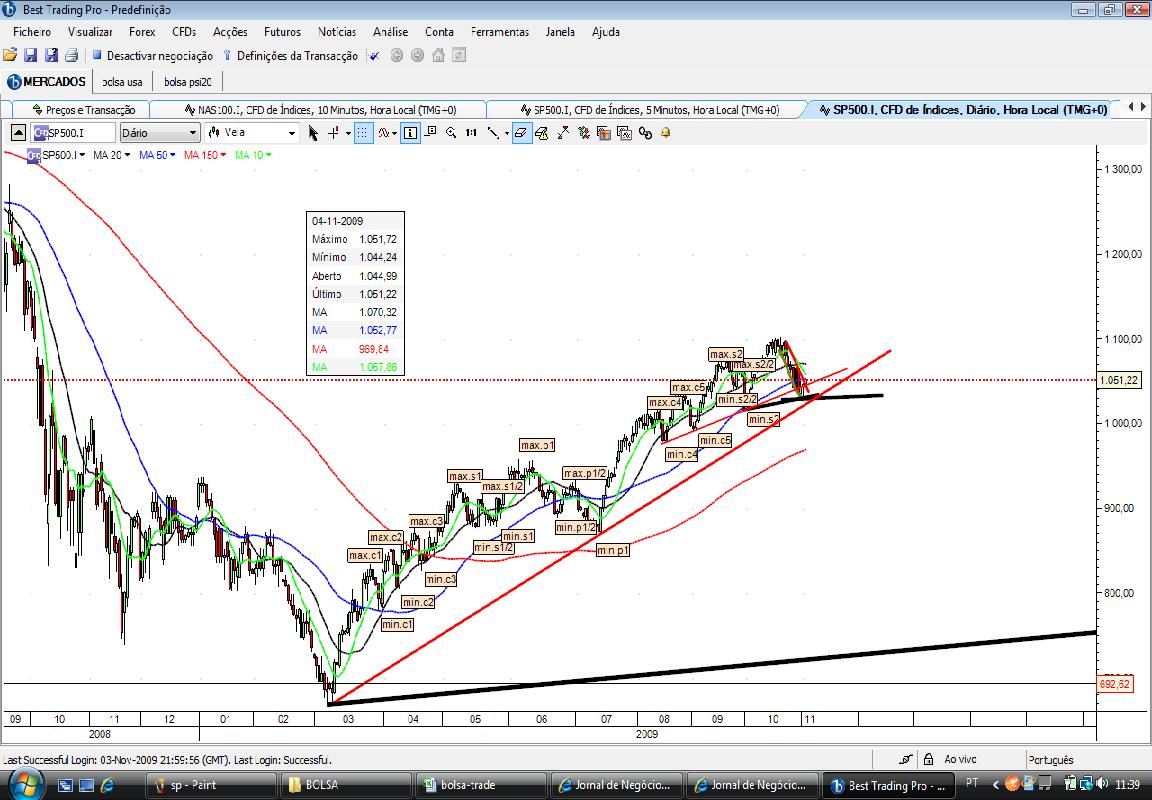
Task: Open sp - Paint taskbar window
Action: (212, 785)
